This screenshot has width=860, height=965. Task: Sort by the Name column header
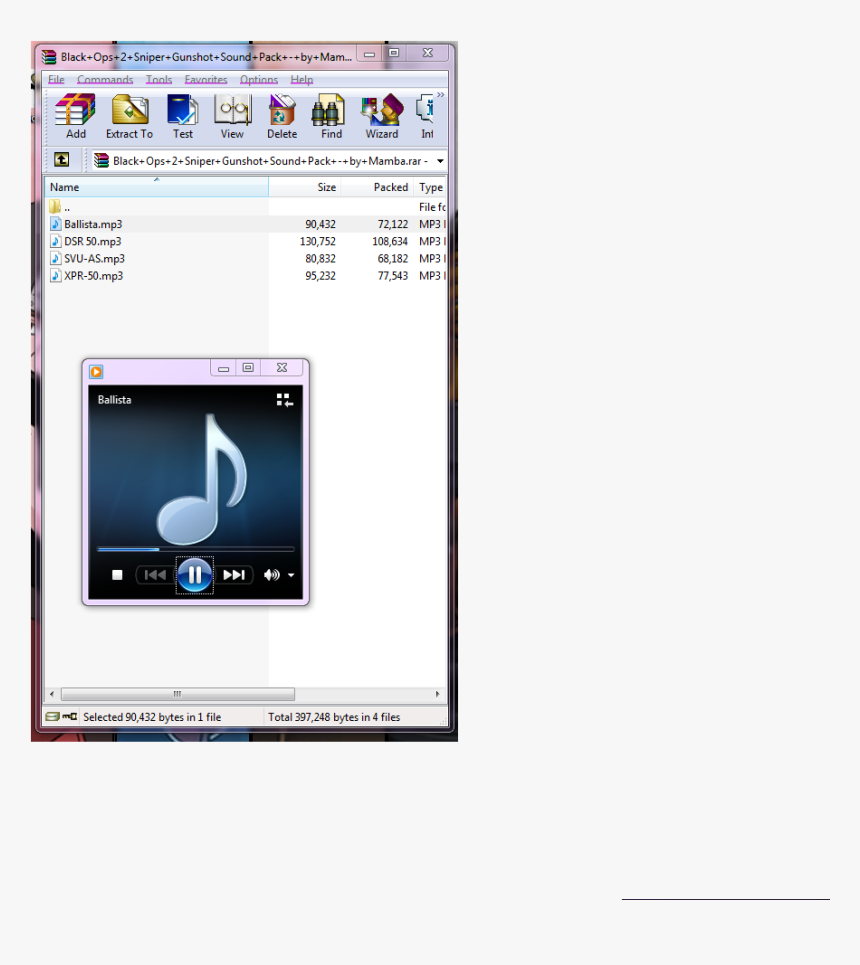pos(156,187)
